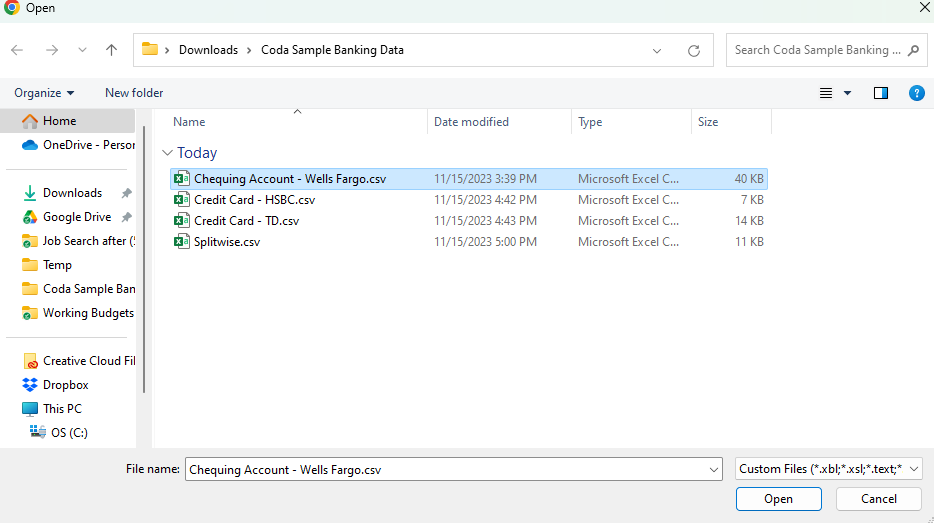Collapse the Today group chevron
This screenshot has width=934, height=523.
tap(167, 153)
